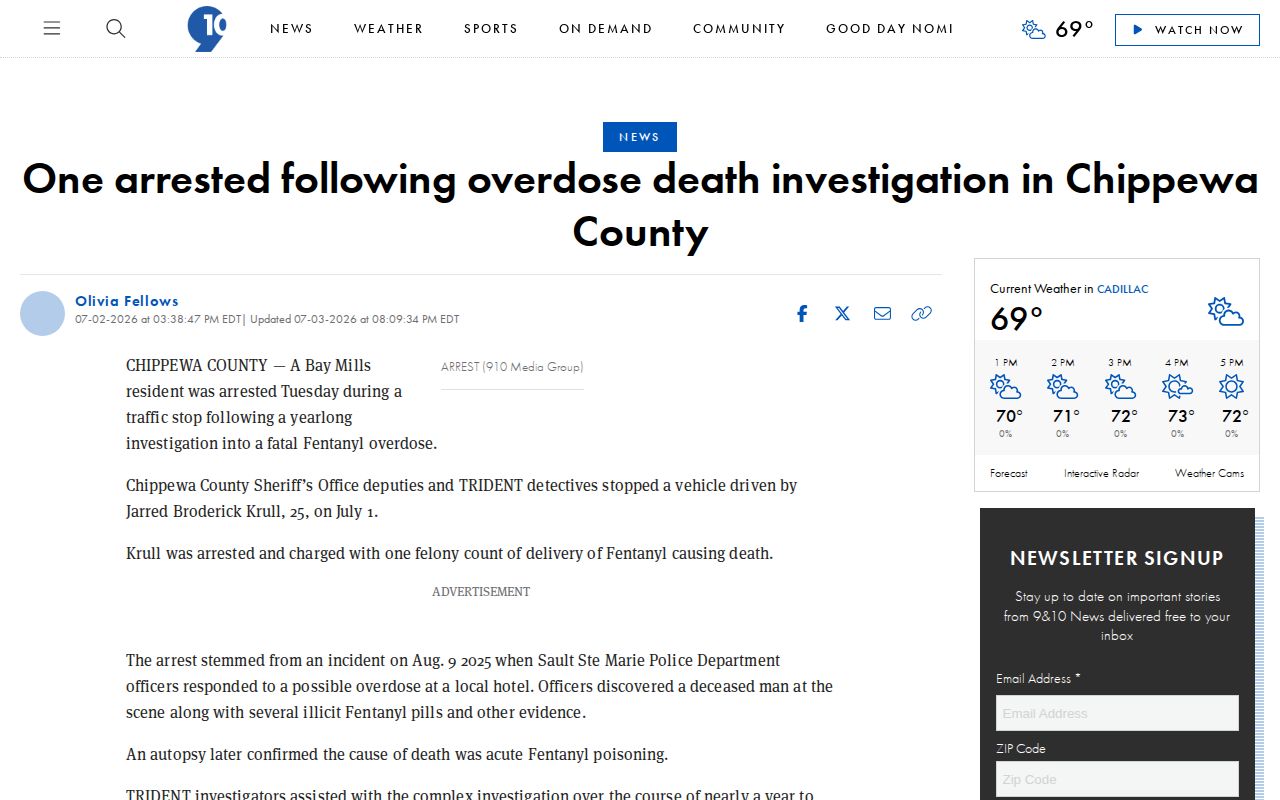Click the Watch Now button
The image size is (1280, 800).
pyautogui.click(x=1187, y=30)
